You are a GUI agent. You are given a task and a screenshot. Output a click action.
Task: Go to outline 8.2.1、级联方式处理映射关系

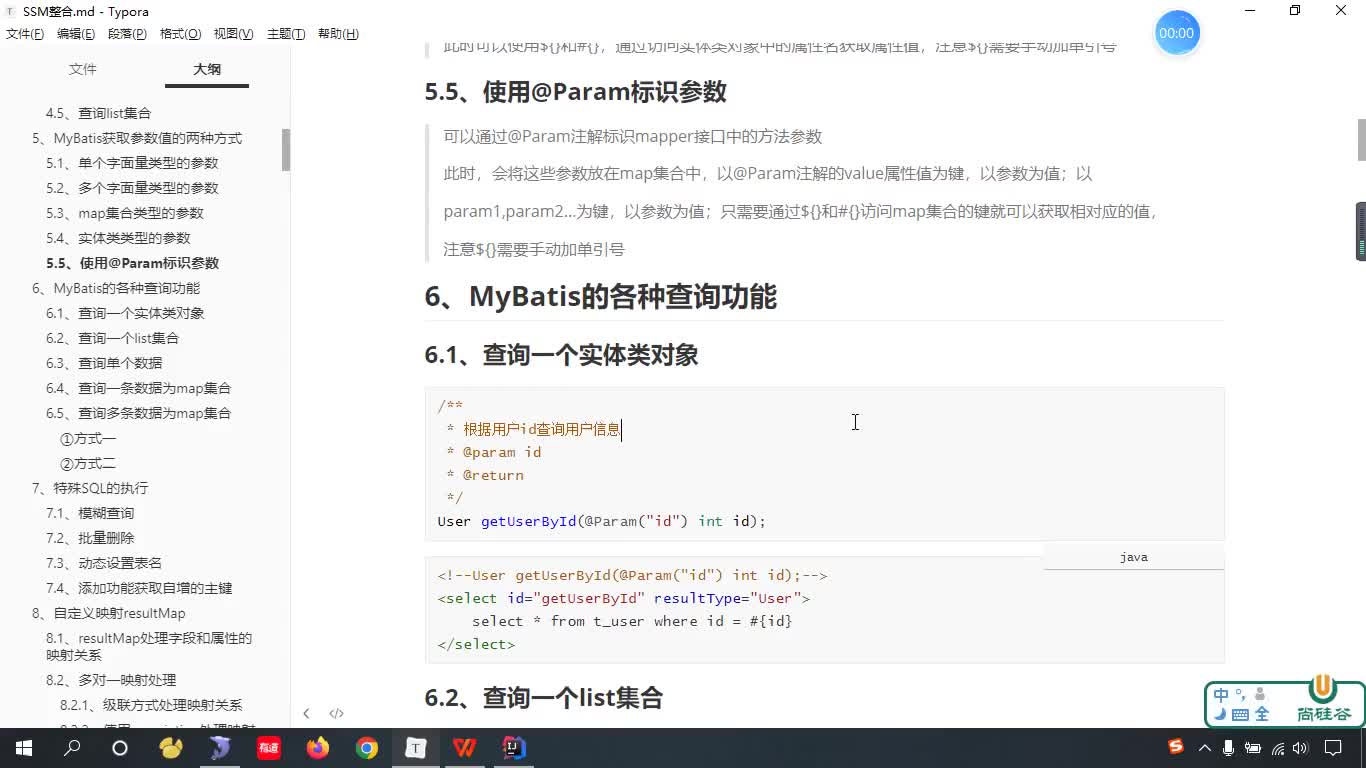pyautogui.click(x=151, y=705)
